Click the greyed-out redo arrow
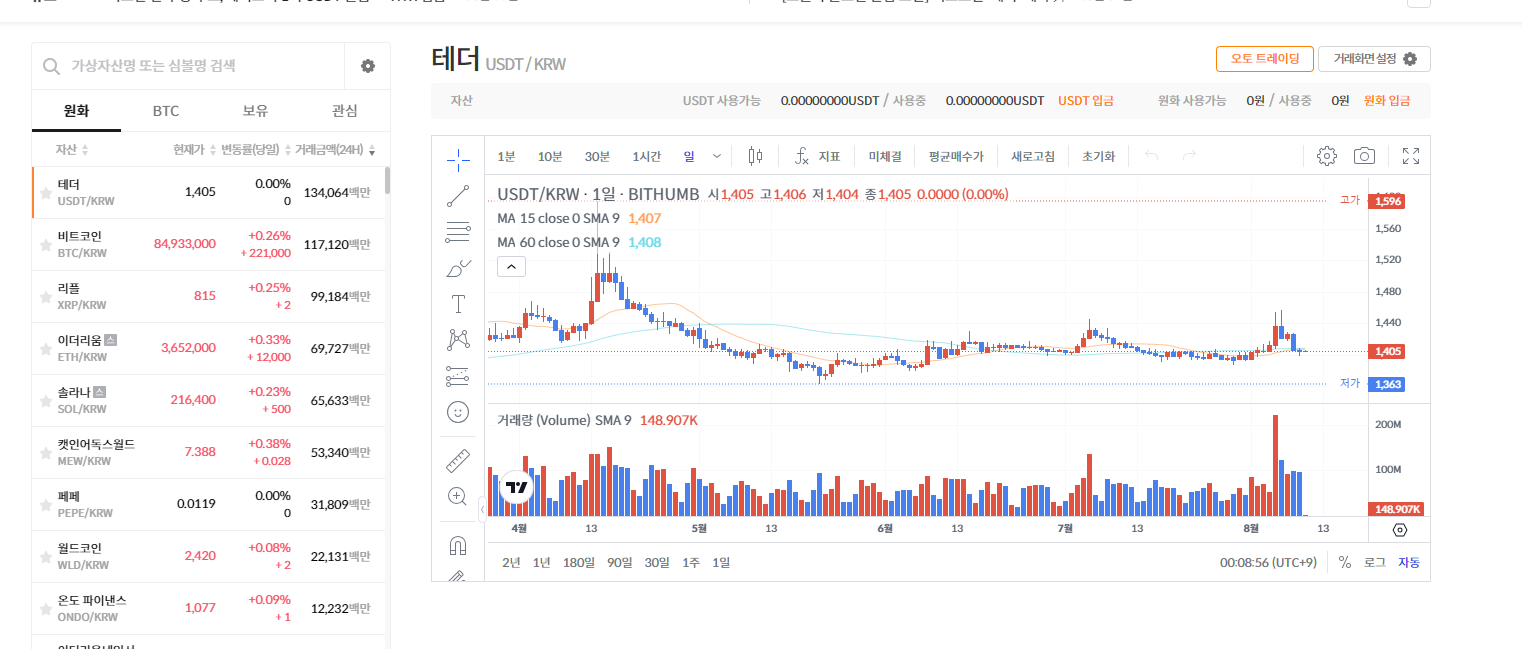Image resolution: width=1522 pixels, height=649 pixels. pos(1189,156)
